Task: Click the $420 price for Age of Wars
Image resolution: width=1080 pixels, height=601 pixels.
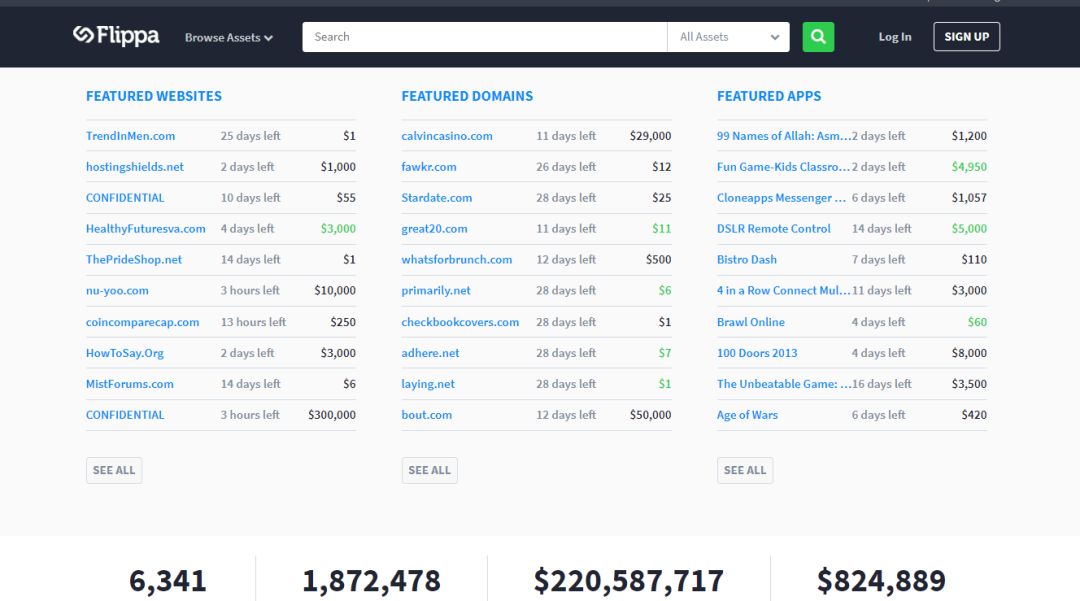Action: [974, 414]
